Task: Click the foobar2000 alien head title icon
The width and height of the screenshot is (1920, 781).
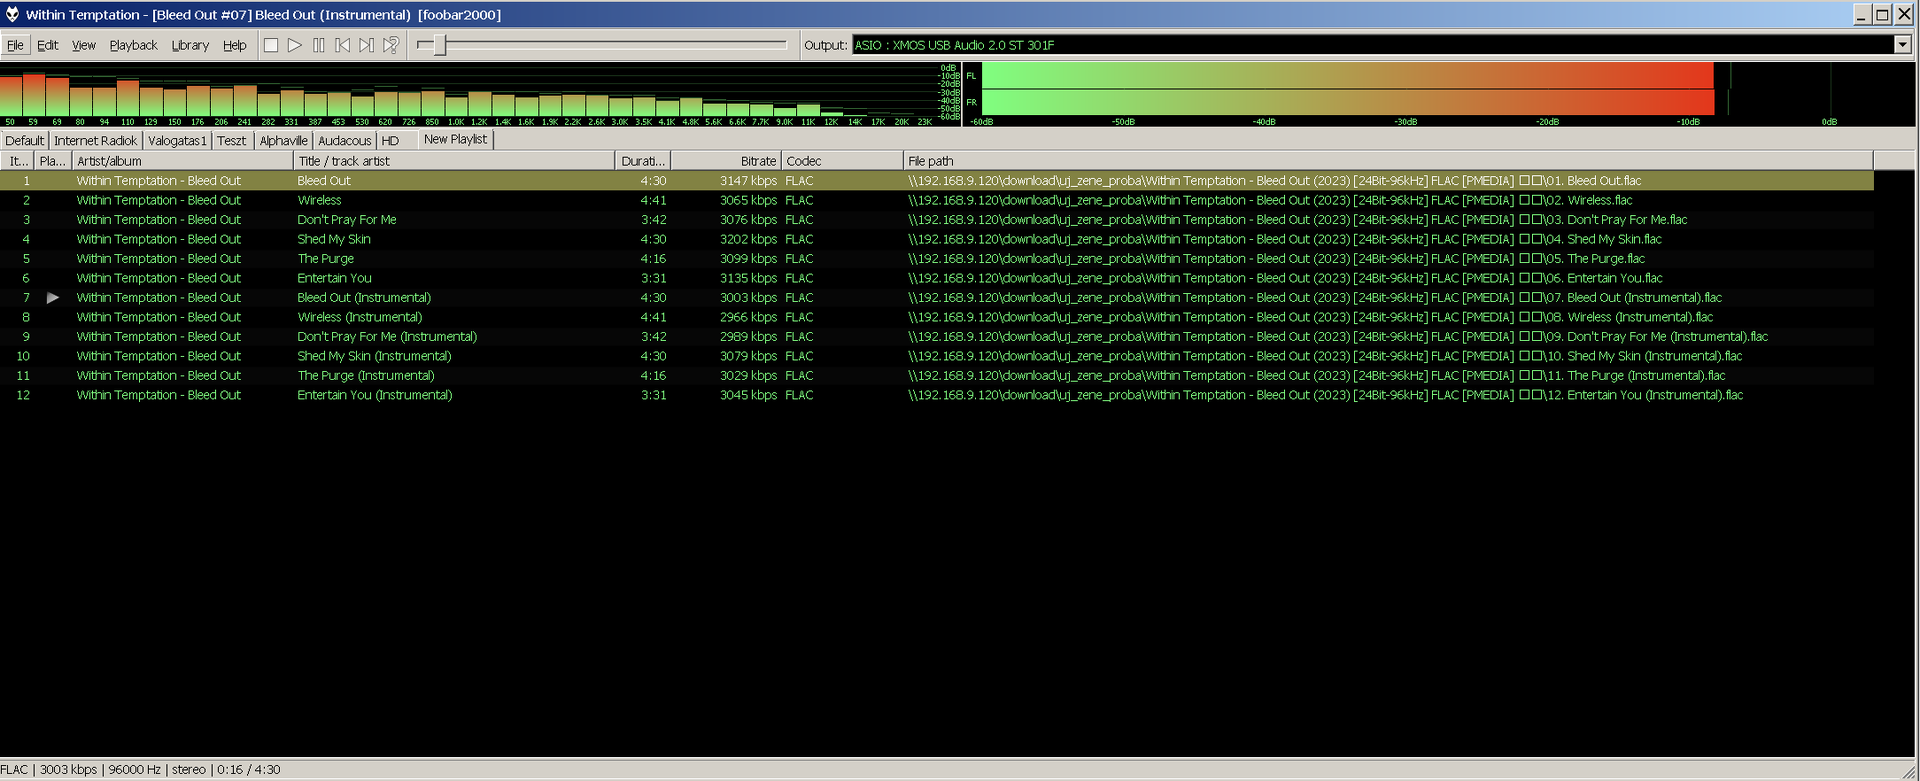Action: (x=12, y=14)
